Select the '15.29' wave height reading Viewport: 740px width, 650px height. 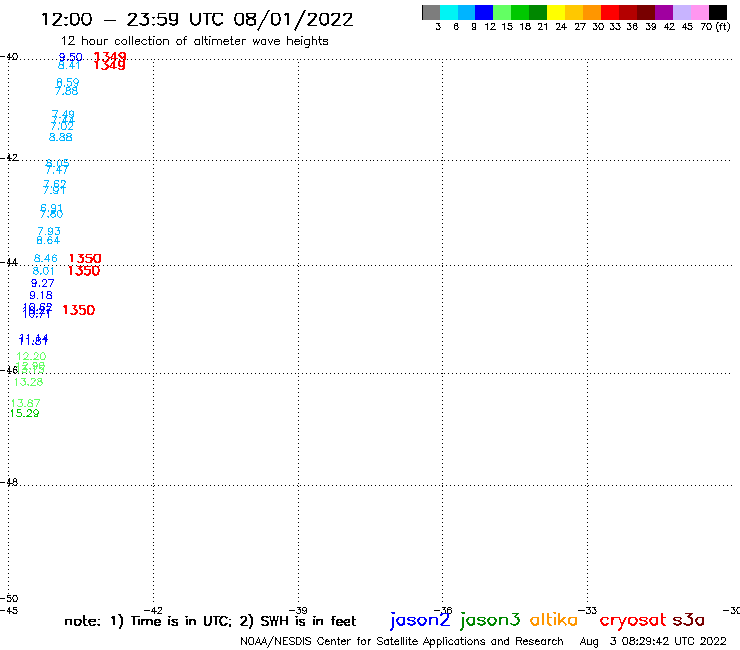[25, 414]
